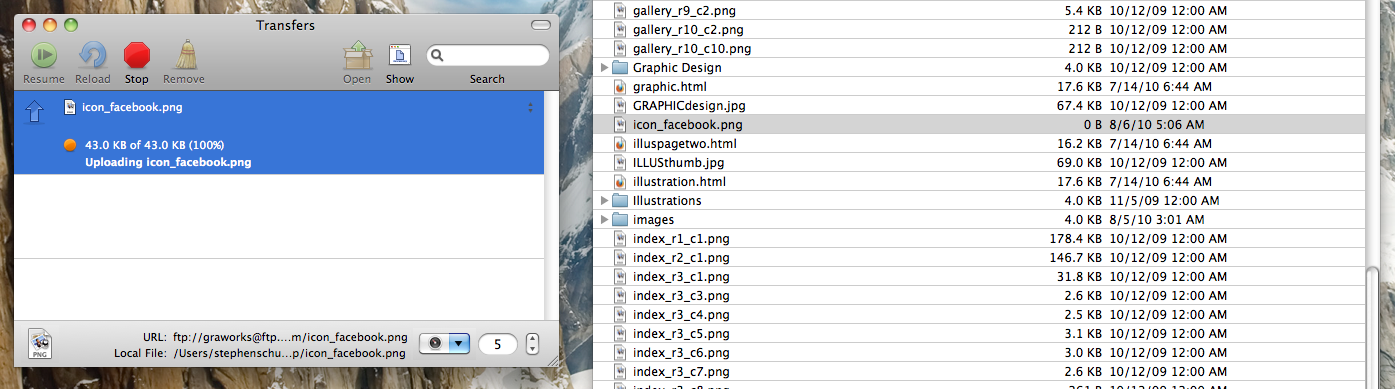Stop the current upload
The height and width of the screenshot is (389, 1395).
click(137, 55)
